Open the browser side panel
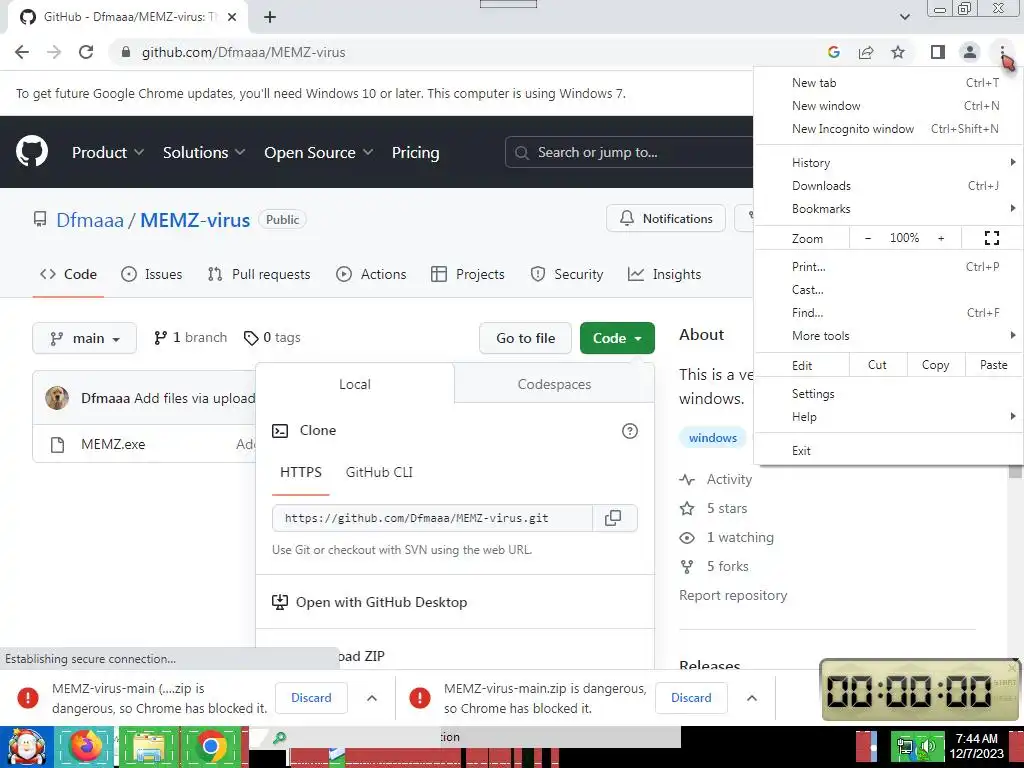Viewport: 1024px width, 768px height. [x=938, y=52]
